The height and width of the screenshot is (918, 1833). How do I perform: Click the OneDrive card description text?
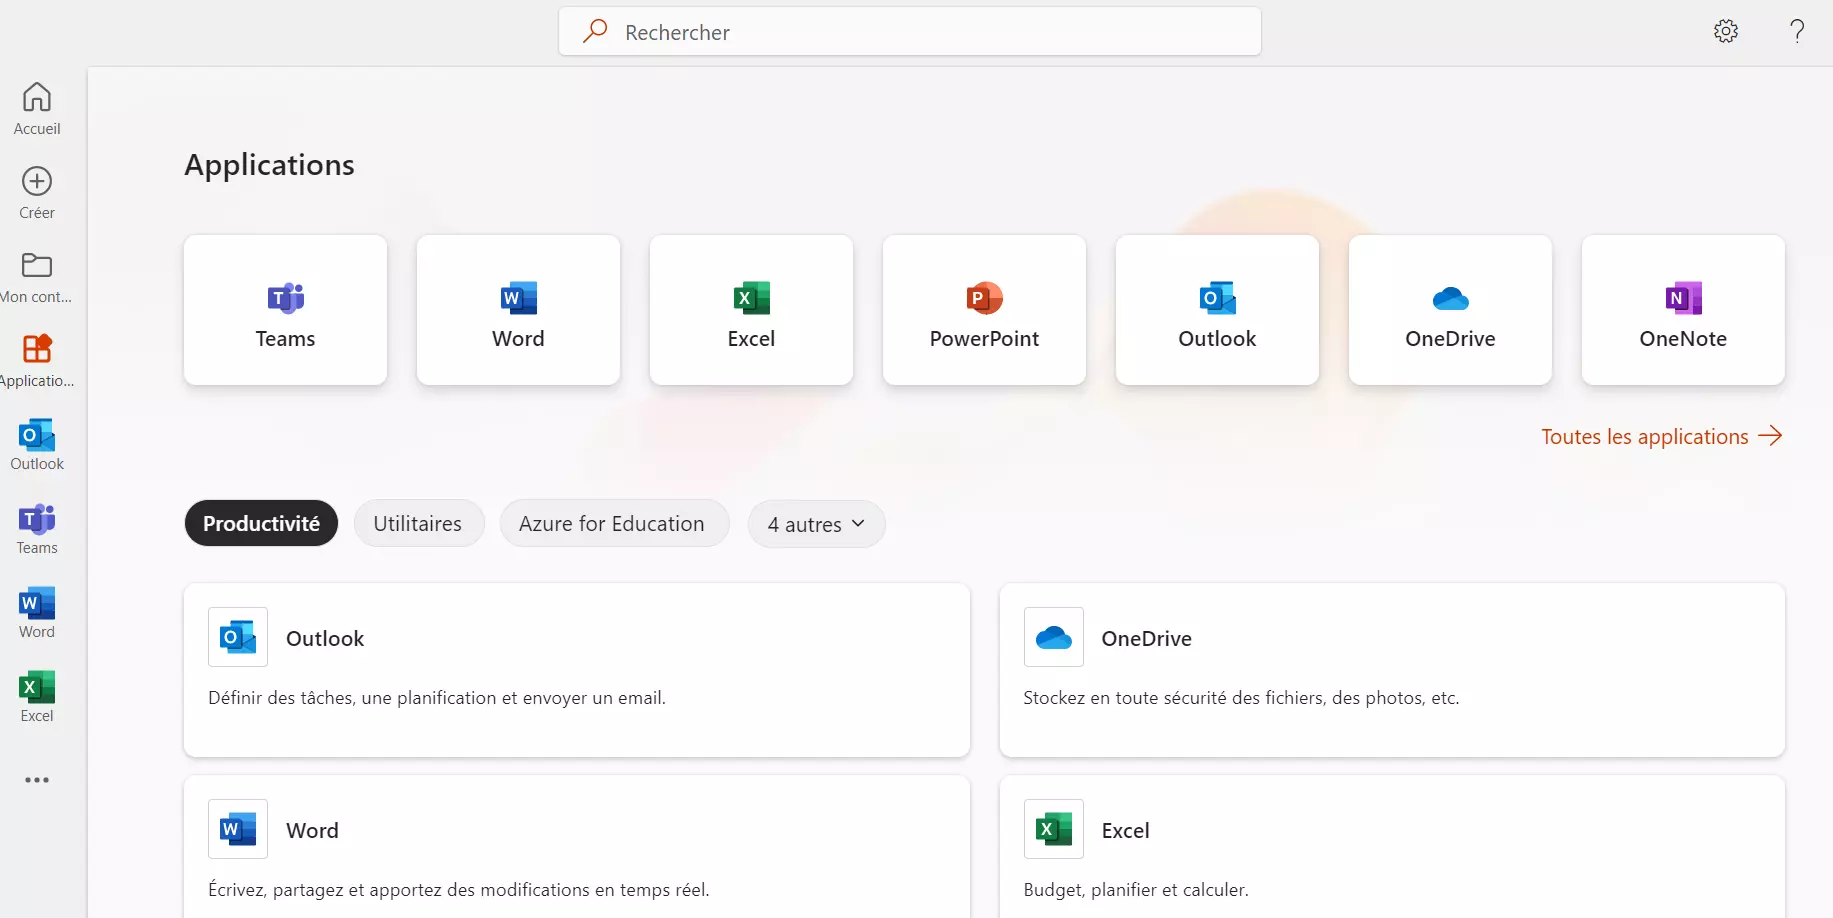point(1241,698)
